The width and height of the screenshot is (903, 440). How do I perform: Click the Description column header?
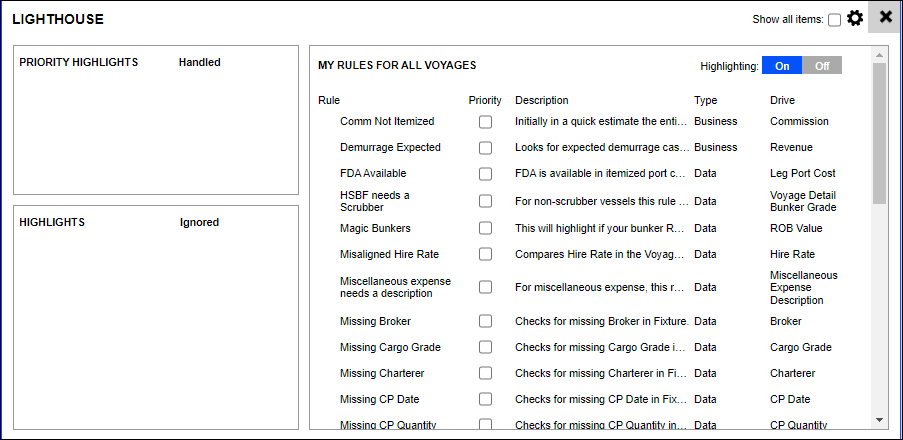pos(541,100)
